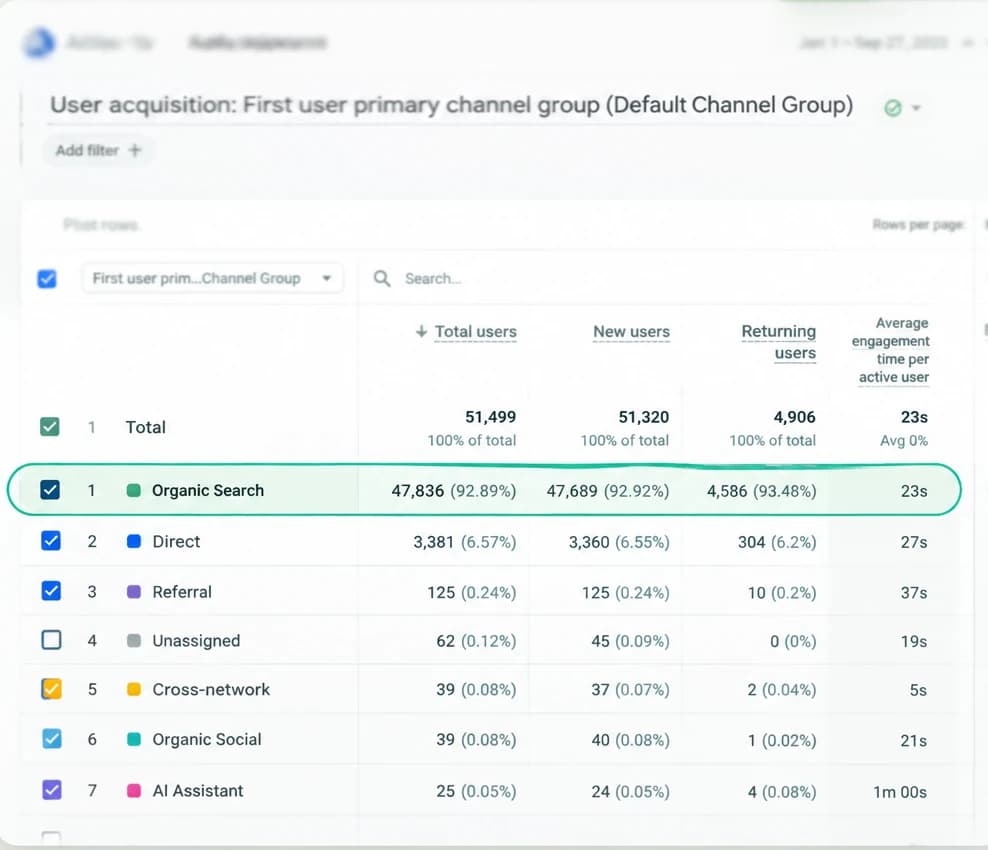Click the 37s engagement time cell
The height and width of the screenshot is (850, 988).
[x=914, y=593]
